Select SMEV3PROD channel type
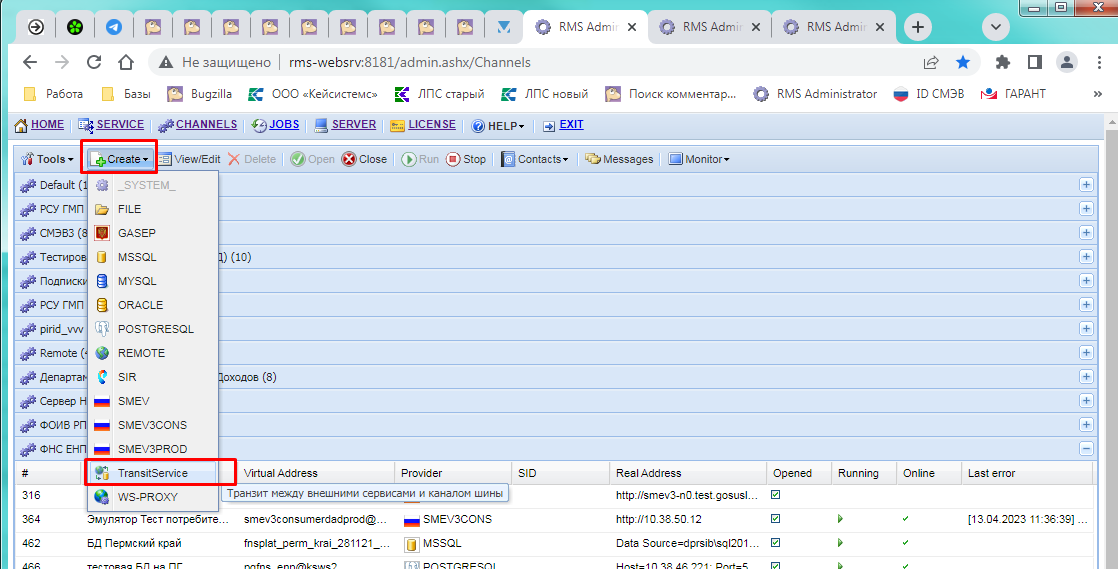Screen dimensions: 1118x569 click(x=153, y=449)
